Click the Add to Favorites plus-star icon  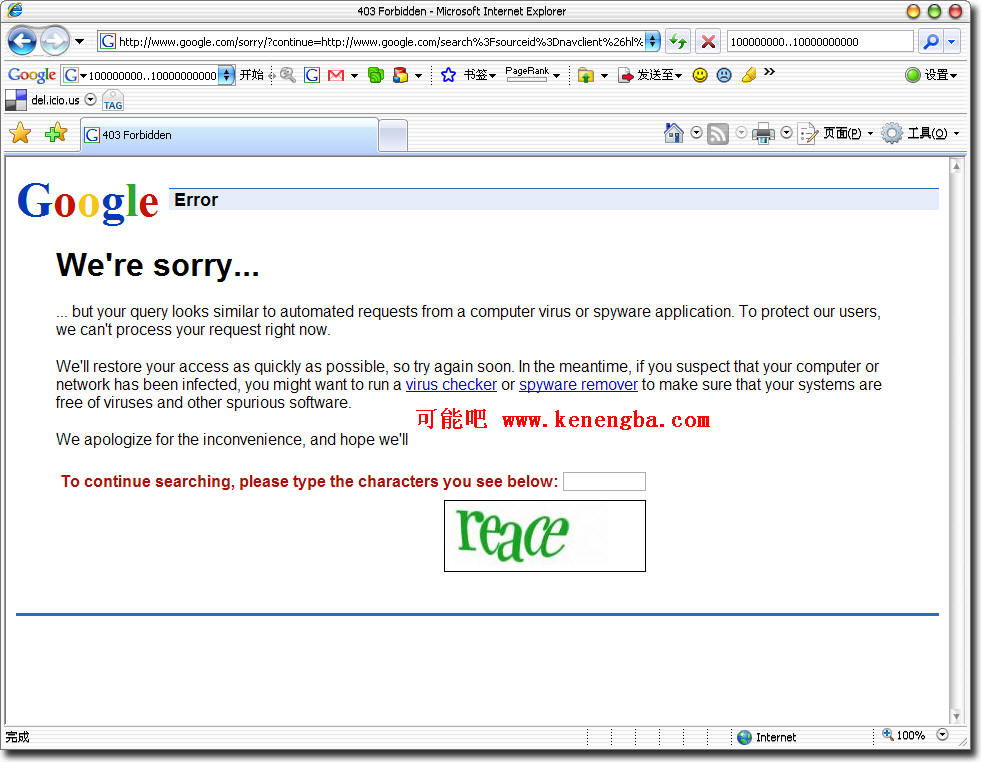(x=56, y=133)
